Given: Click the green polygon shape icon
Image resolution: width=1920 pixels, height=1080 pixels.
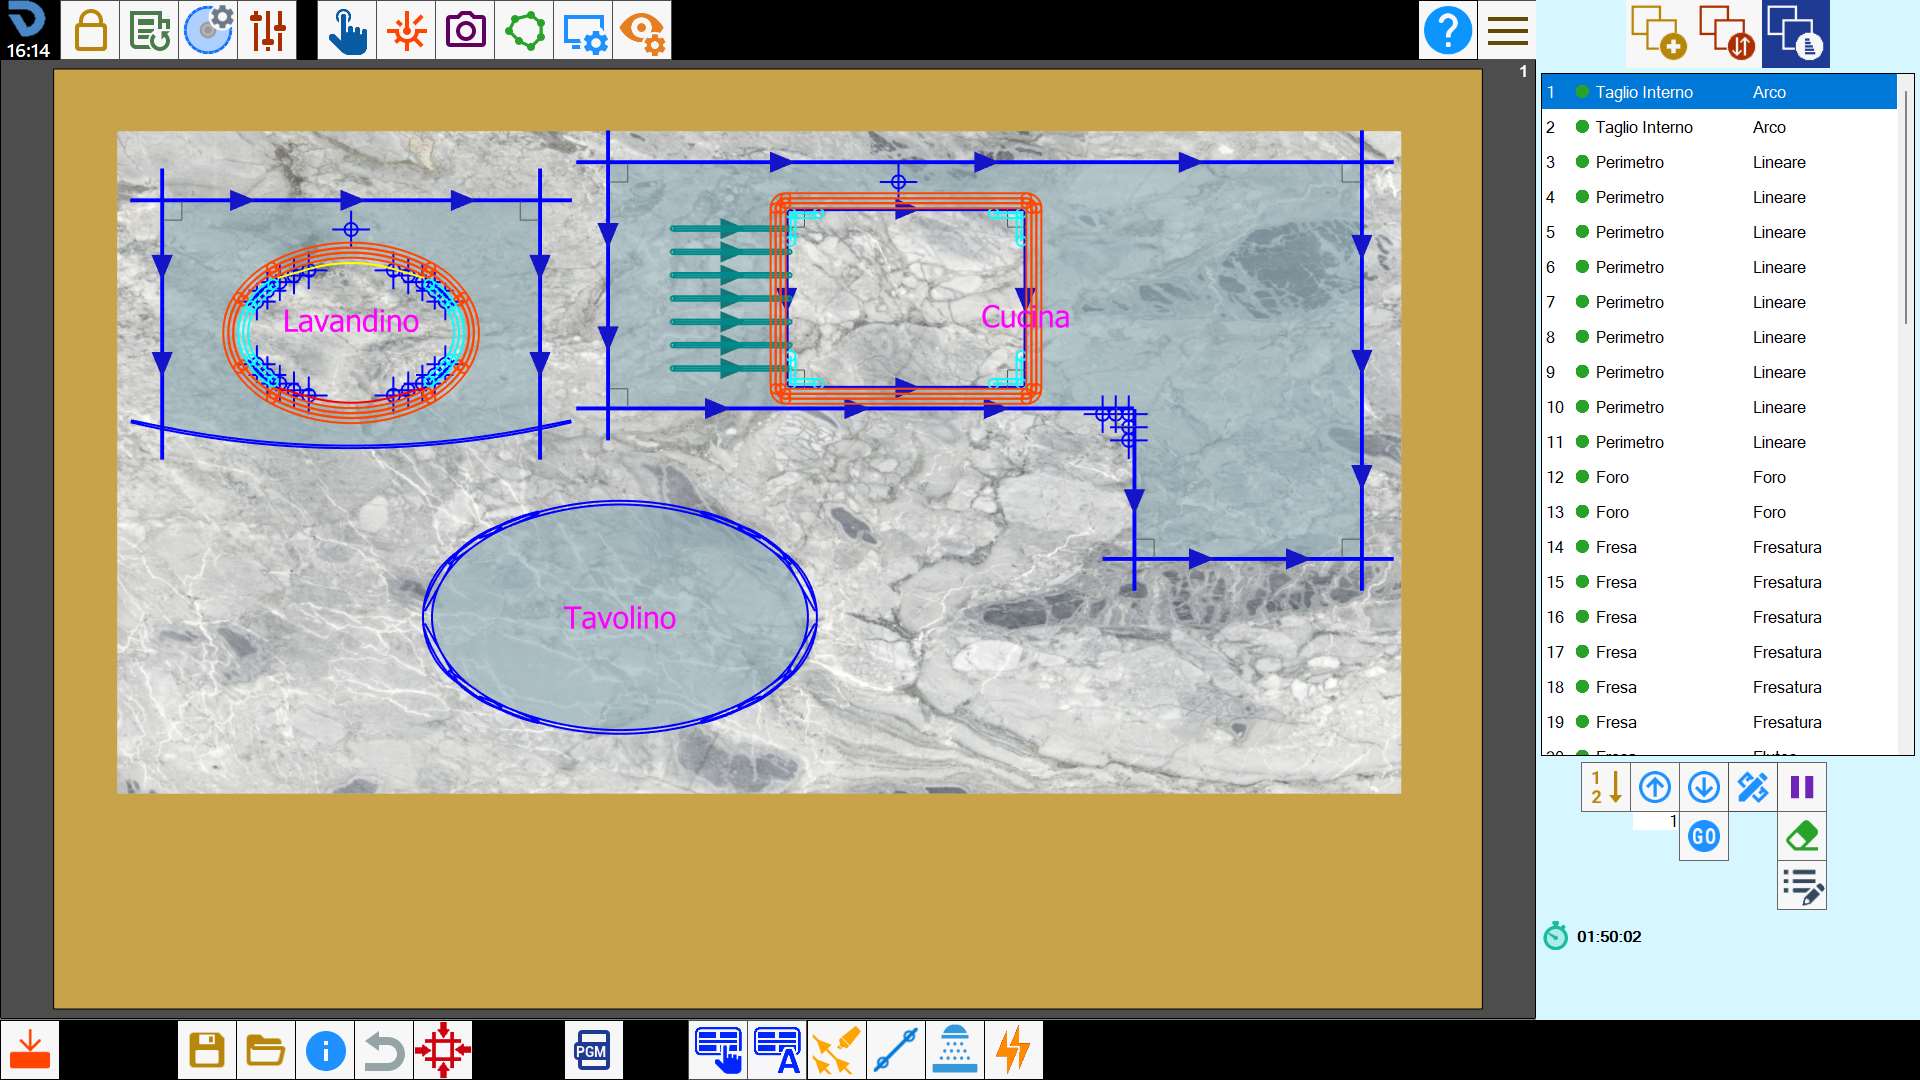Looking at the screenshot, I should [x=524, y=30].
